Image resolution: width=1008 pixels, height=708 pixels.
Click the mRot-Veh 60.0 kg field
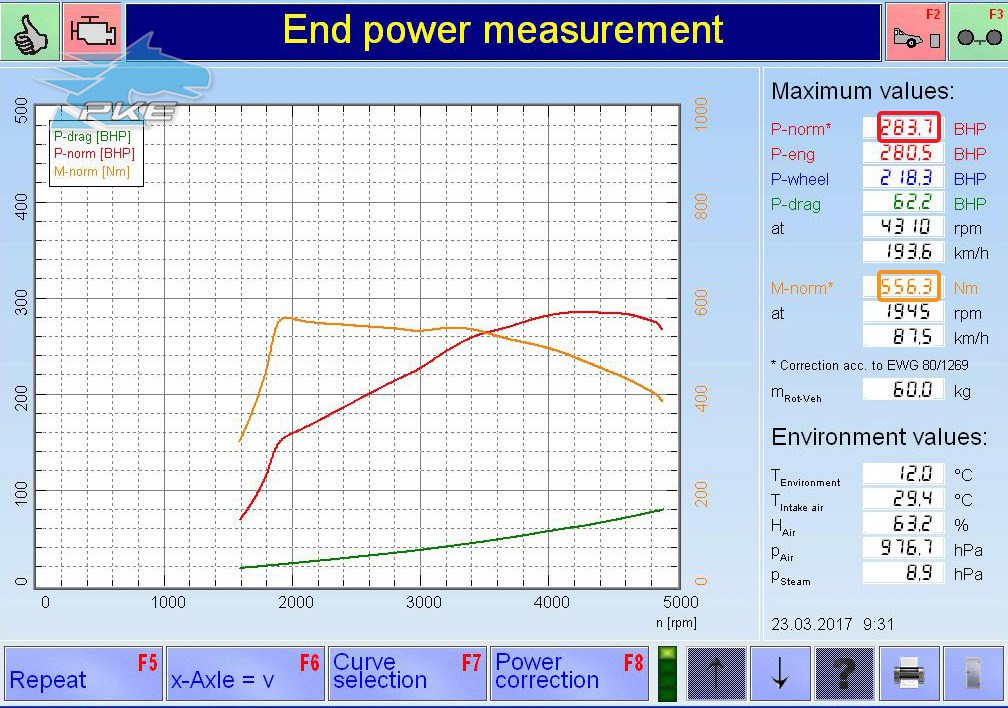(x=904, y=390)
